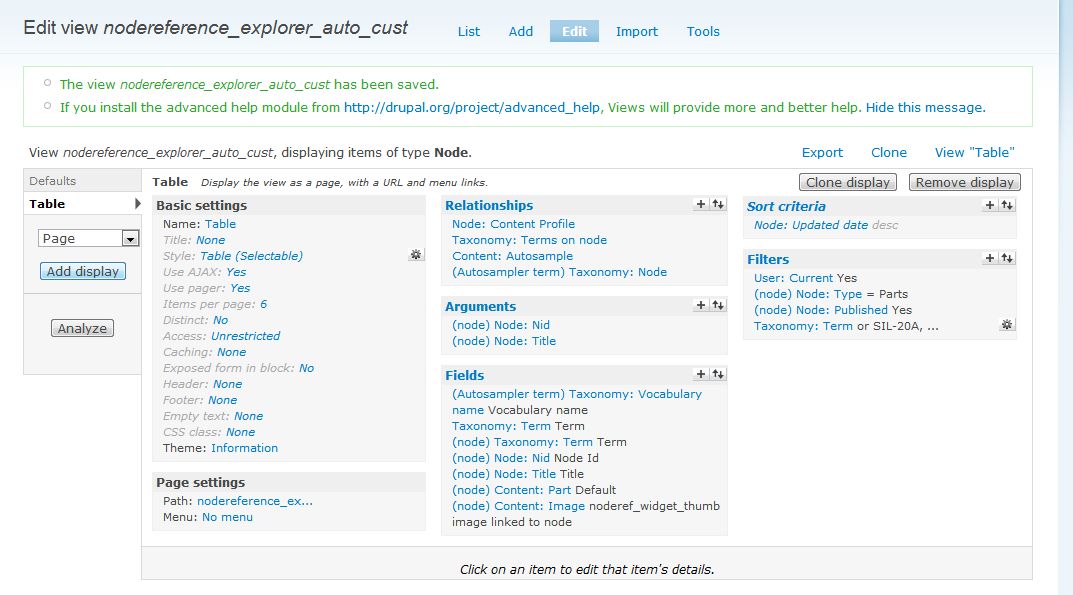1073x595 pixels.
Task: Rearrange filters with the arrows icon
Action: click(1007, 258)
